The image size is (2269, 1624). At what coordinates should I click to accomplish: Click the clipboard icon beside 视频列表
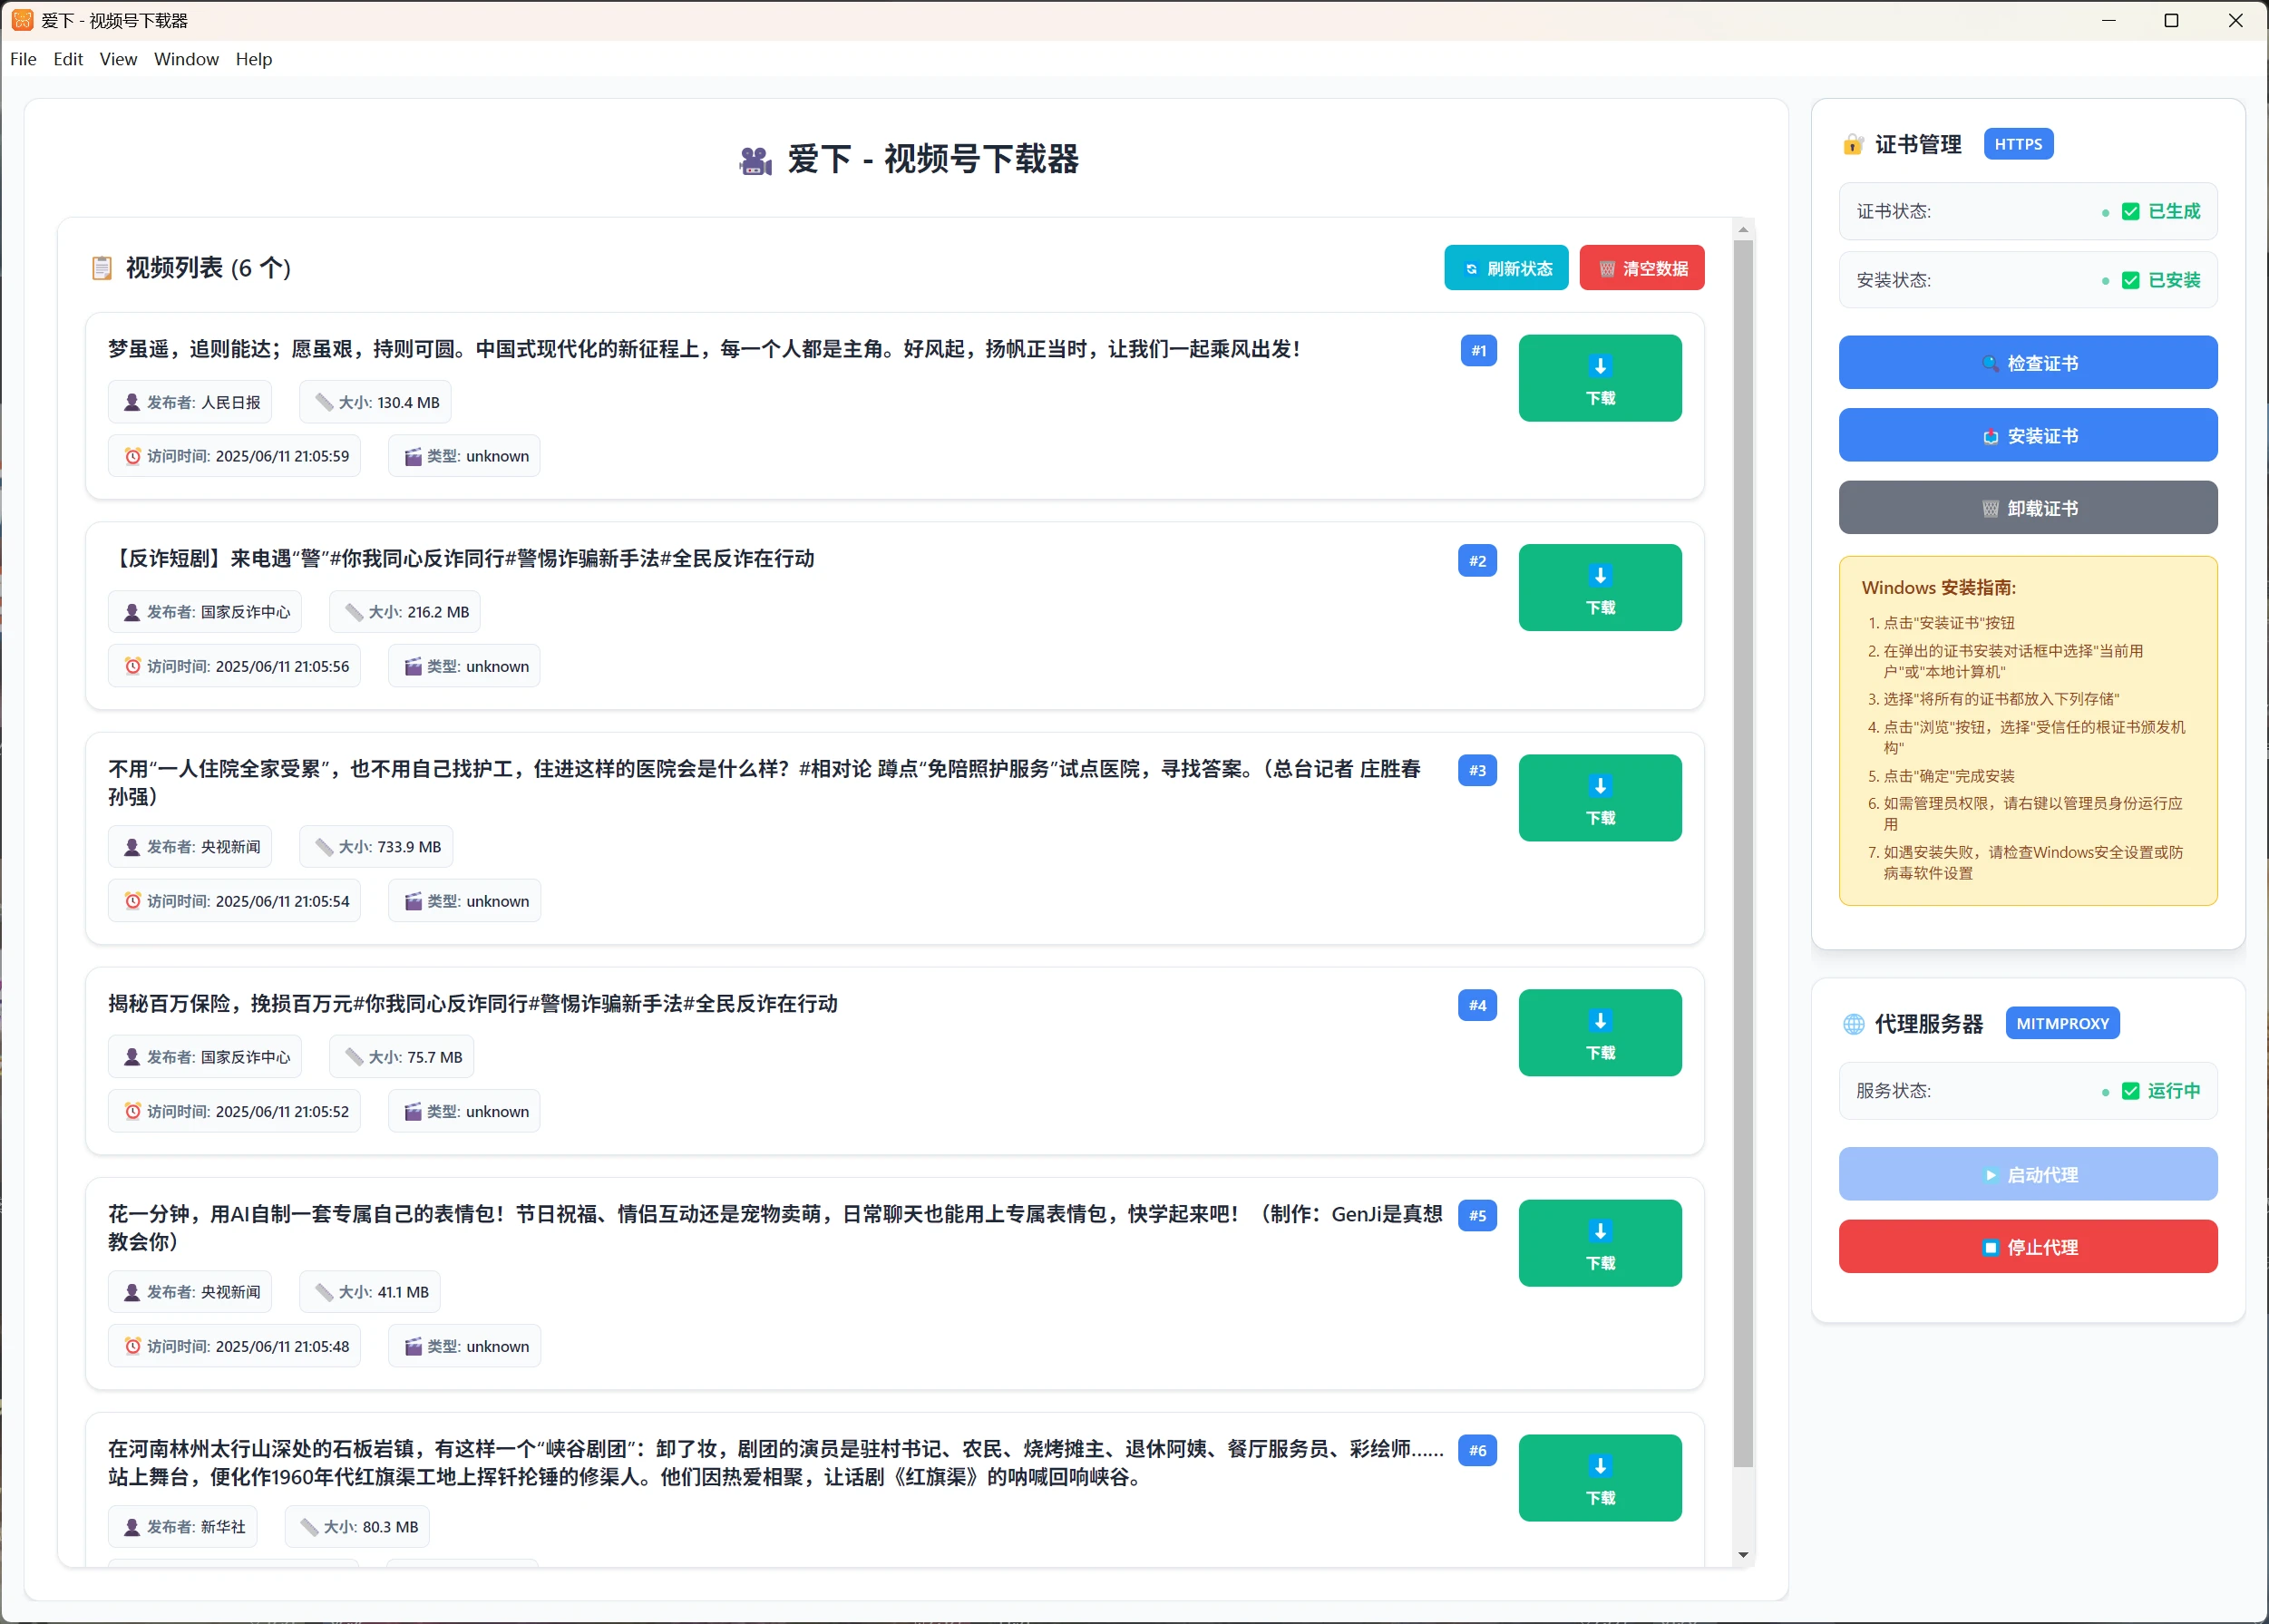tap(102, 268)
